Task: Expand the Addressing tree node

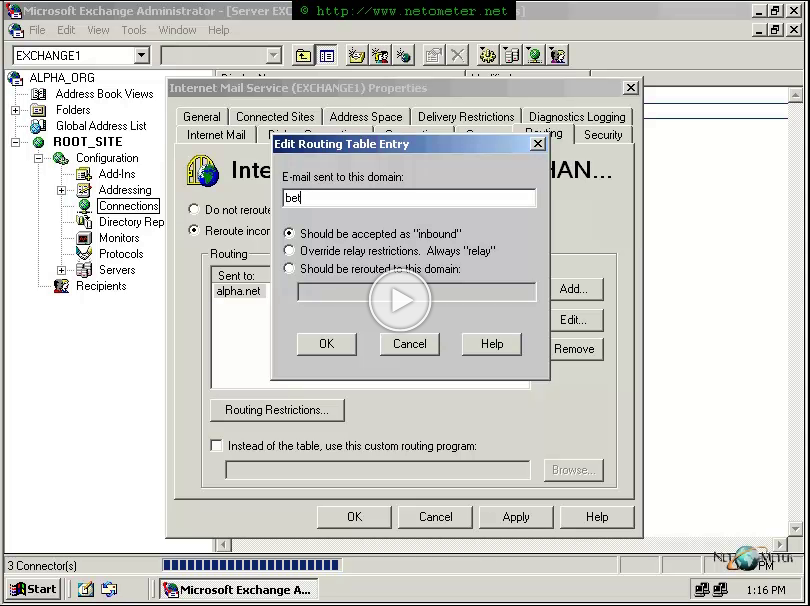Action: point(61,190)
